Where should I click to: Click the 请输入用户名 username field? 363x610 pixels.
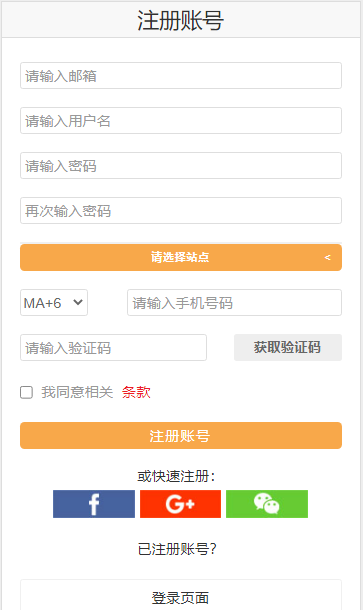click(x=181, y=121)
